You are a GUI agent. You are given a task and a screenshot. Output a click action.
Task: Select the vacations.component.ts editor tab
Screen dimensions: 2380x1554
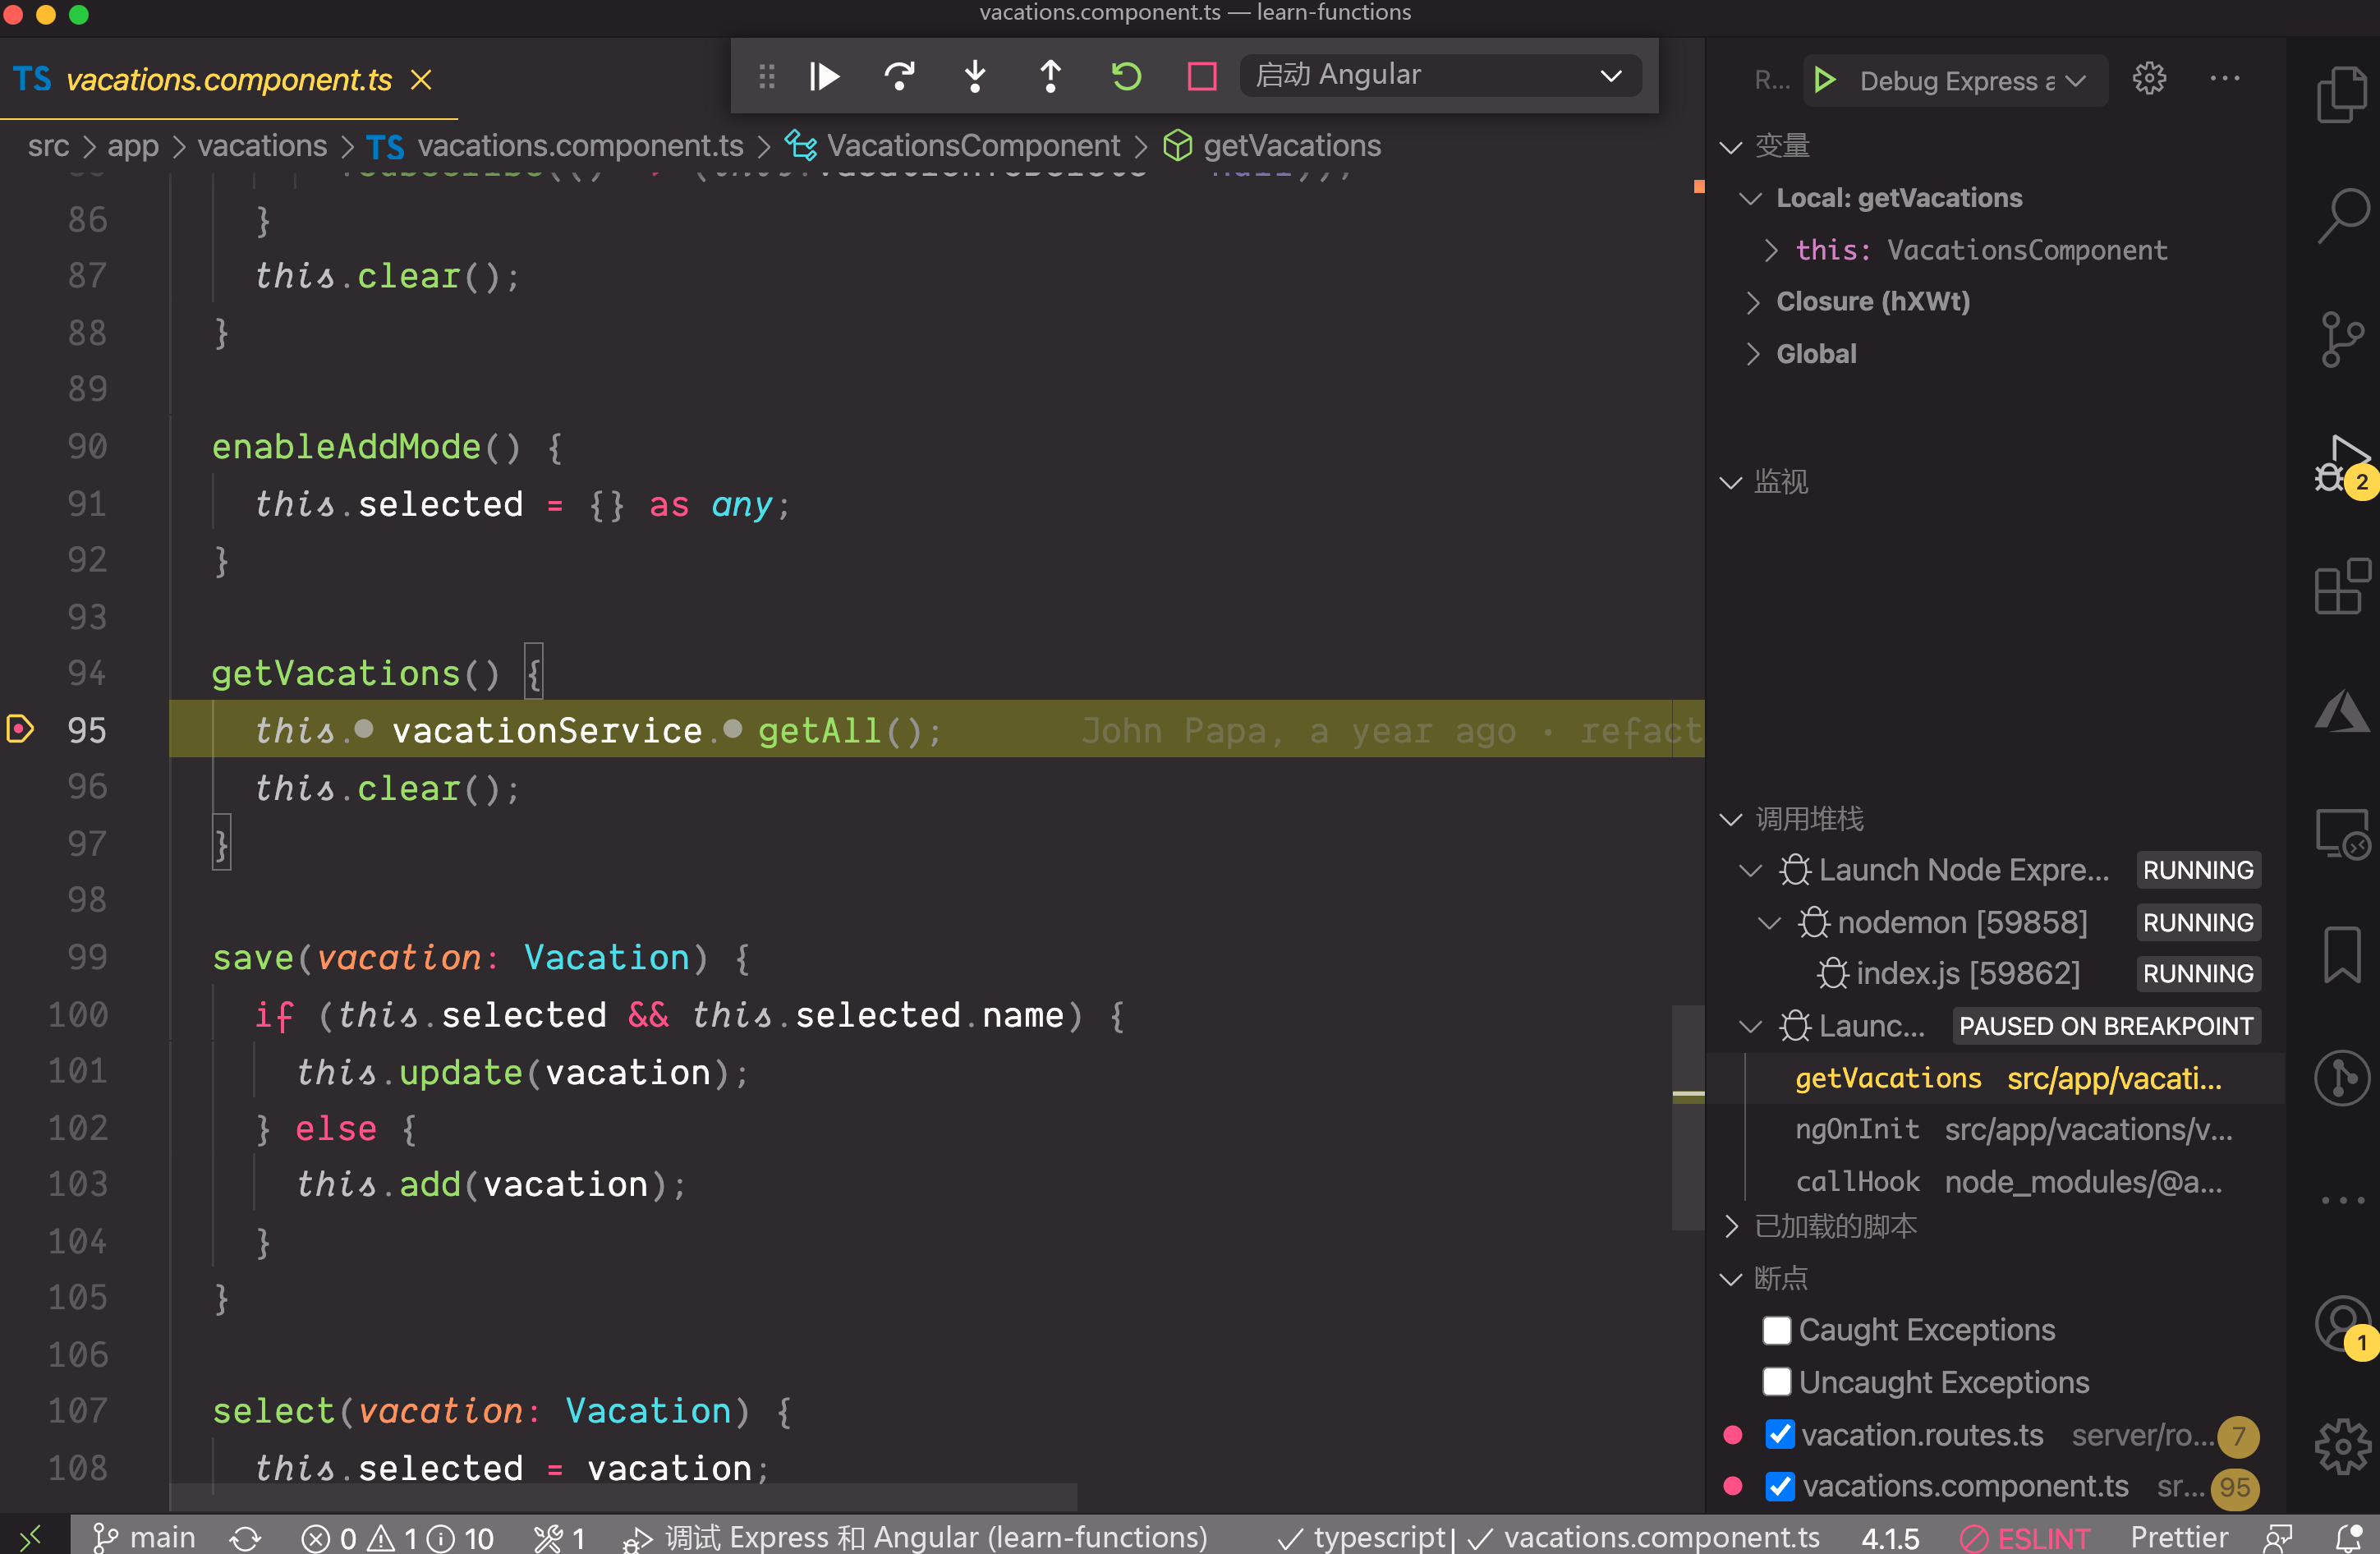[x=228, y=80]
